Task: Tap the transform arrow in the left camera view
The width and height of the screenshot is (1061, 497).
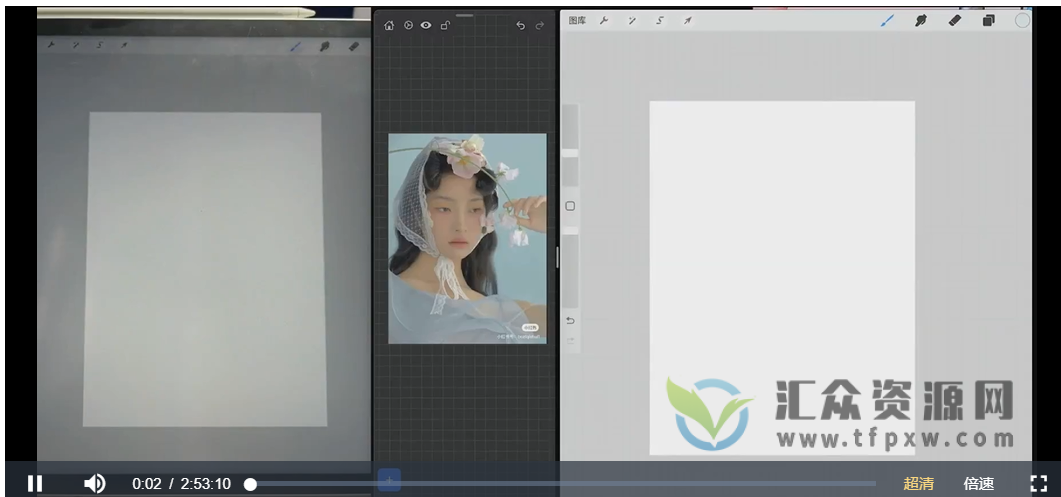Action: pyautogui.click(x=124, y=45)
